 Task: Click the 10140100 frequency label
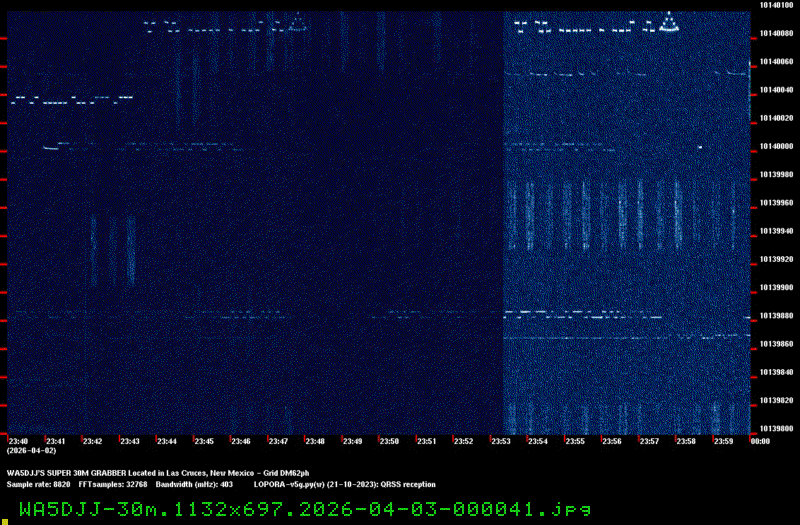[x=776, y=5]
